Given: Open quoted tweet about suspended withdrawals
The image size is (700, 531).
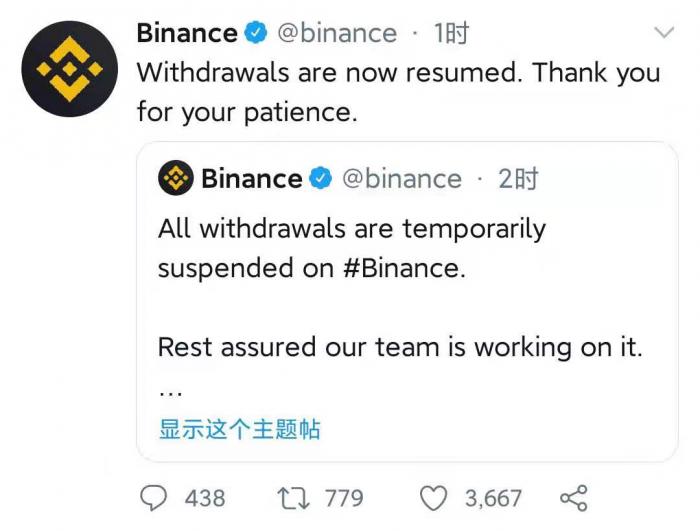Looking at the screenshot, I should click(400, 300).
